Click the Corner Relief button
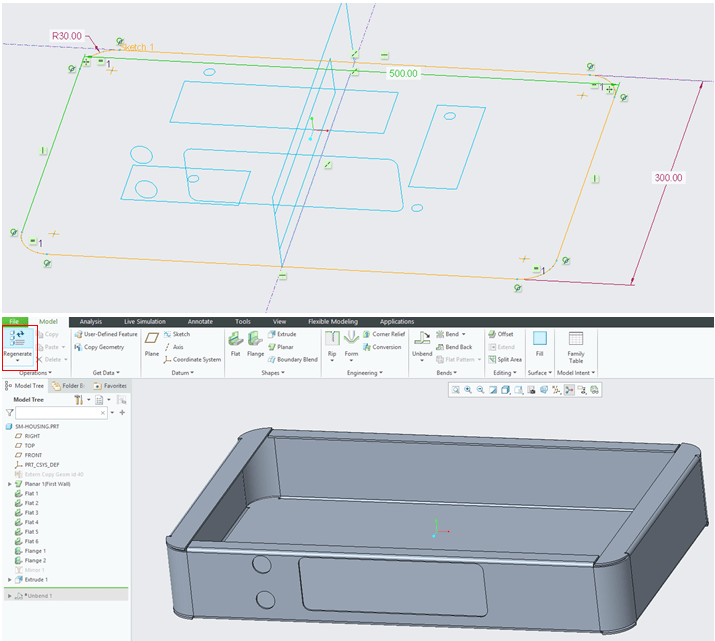The width and height of the screenshot is (715, 641). click(x=383, y=334)
